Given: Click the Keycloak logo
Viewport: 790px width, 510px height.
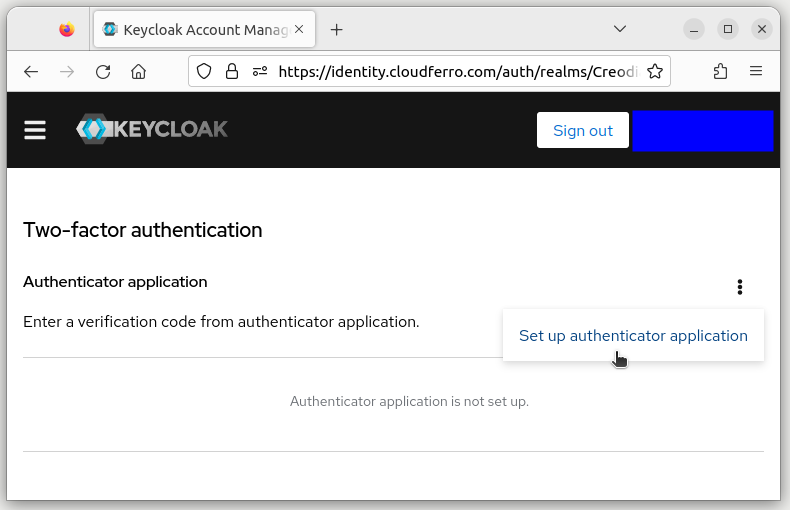Looking at the screenshot, I should point(152,129).
